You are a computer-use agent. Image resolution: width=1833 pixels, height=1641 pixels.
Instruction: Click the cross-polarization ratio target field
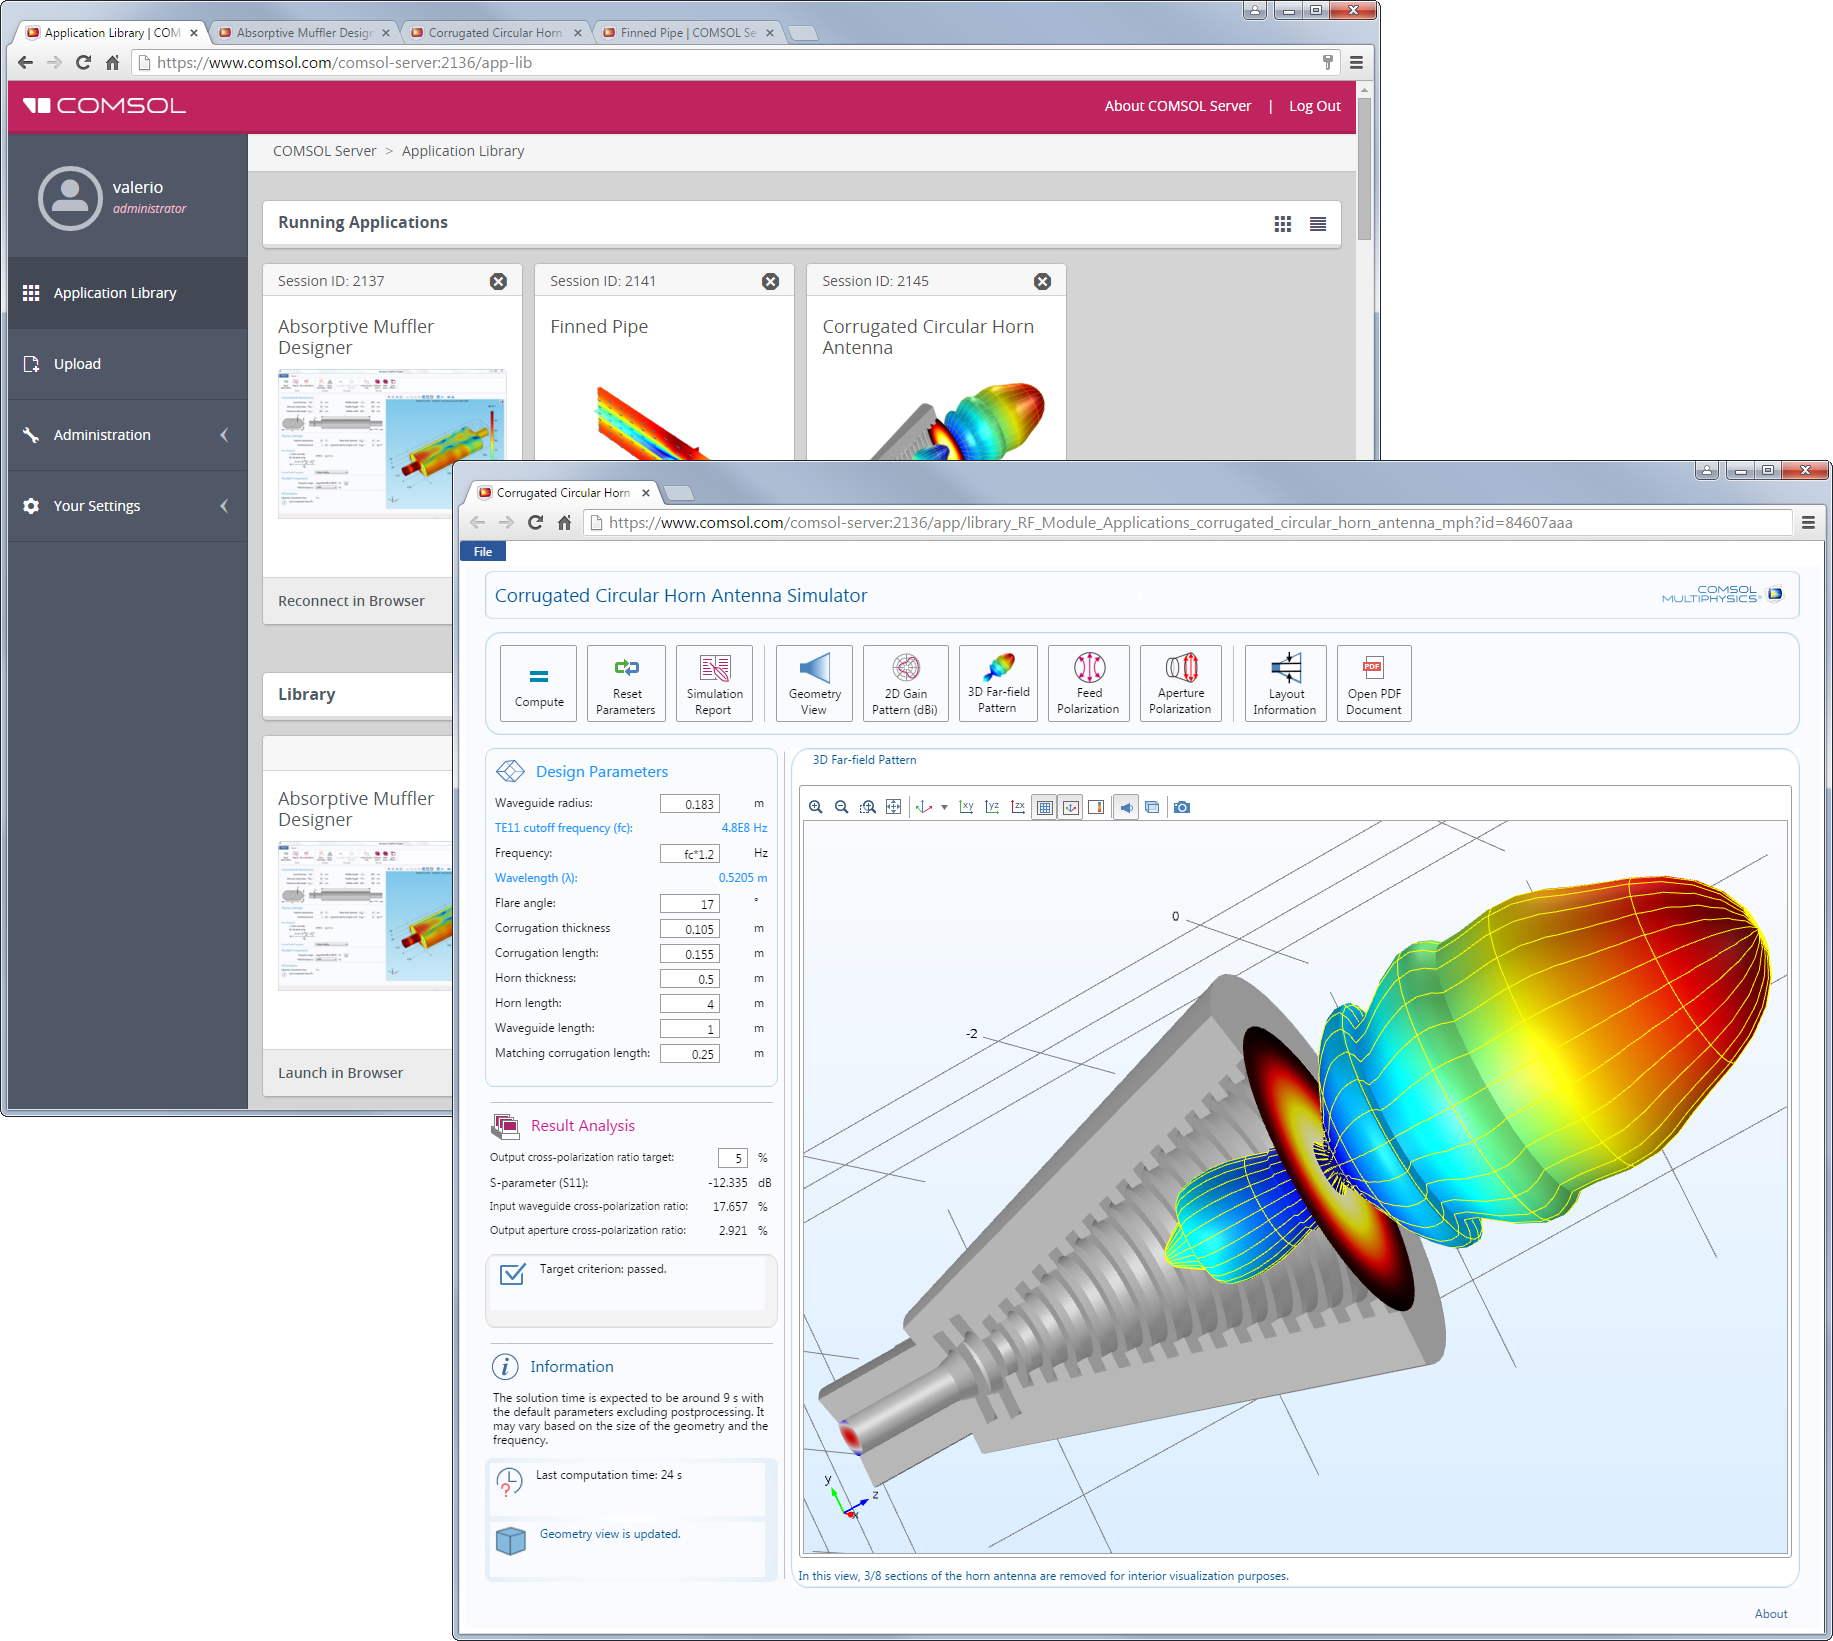click(733, 1158)
